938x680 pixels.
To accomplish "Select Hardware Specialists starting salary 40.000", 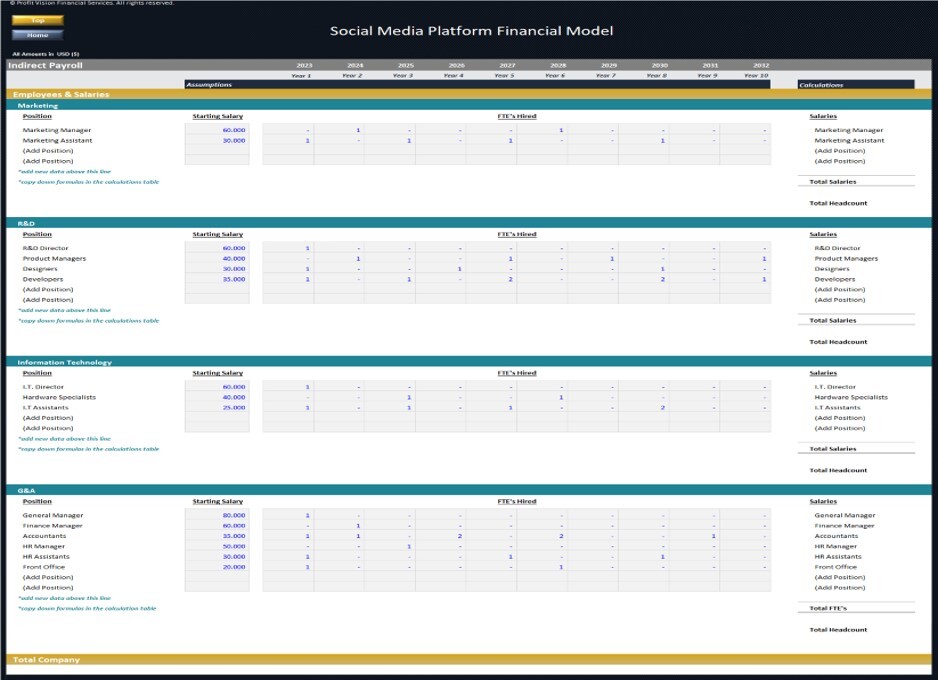I will (217, 397).
